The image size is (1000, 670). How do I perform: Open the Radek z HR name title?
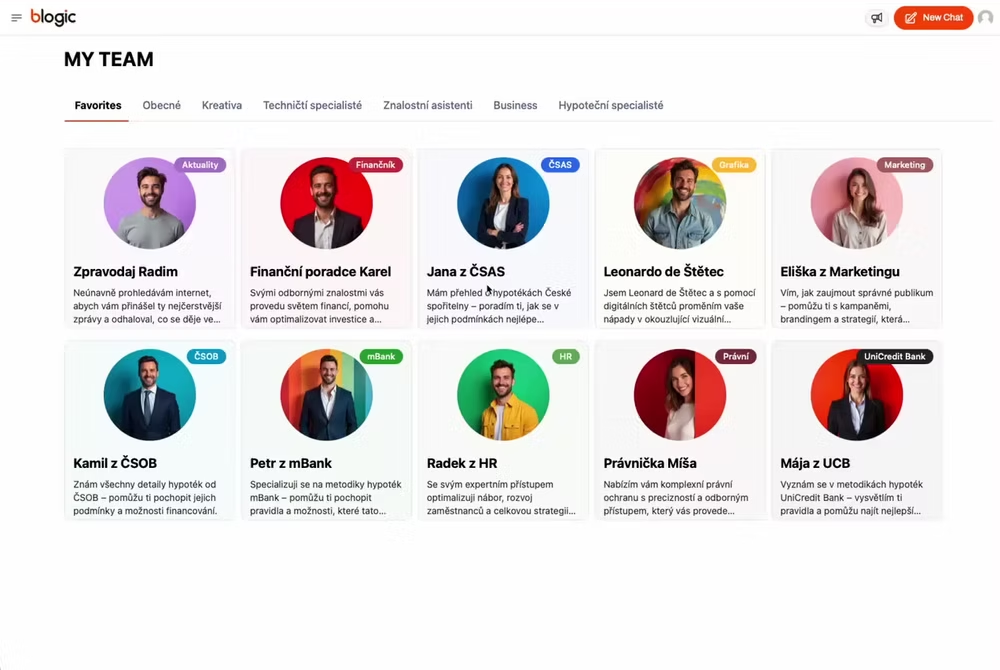pyautogui.click(x=462, y=463)
